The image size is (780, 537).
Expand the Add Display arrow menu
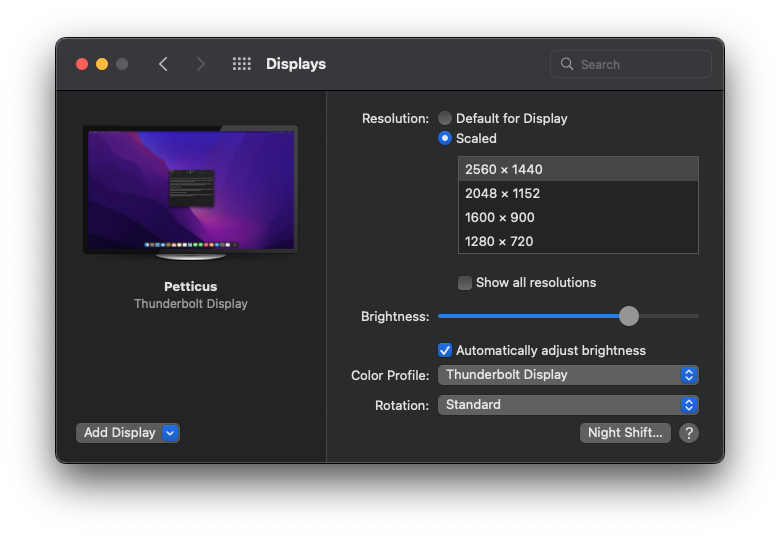pyautogui.click(x=170, y=433)
